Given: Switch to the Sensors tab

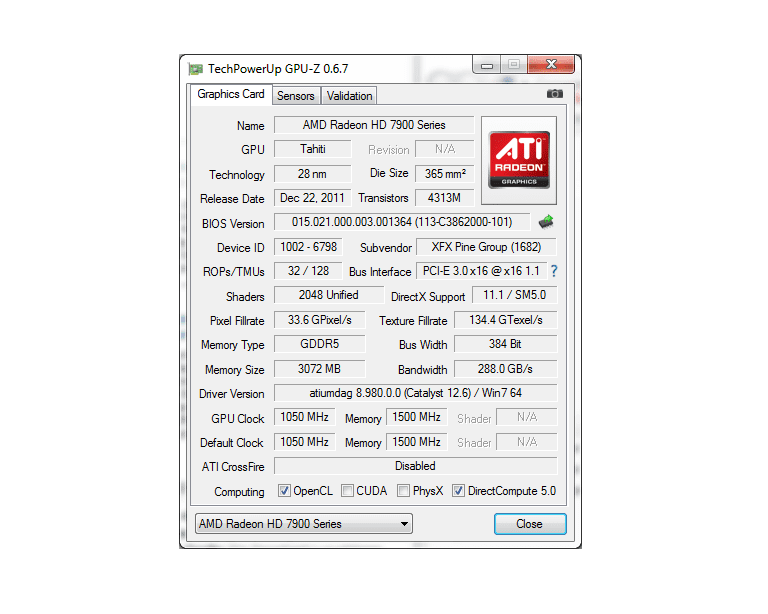Looking at the screenshot, I should (295, 96).
